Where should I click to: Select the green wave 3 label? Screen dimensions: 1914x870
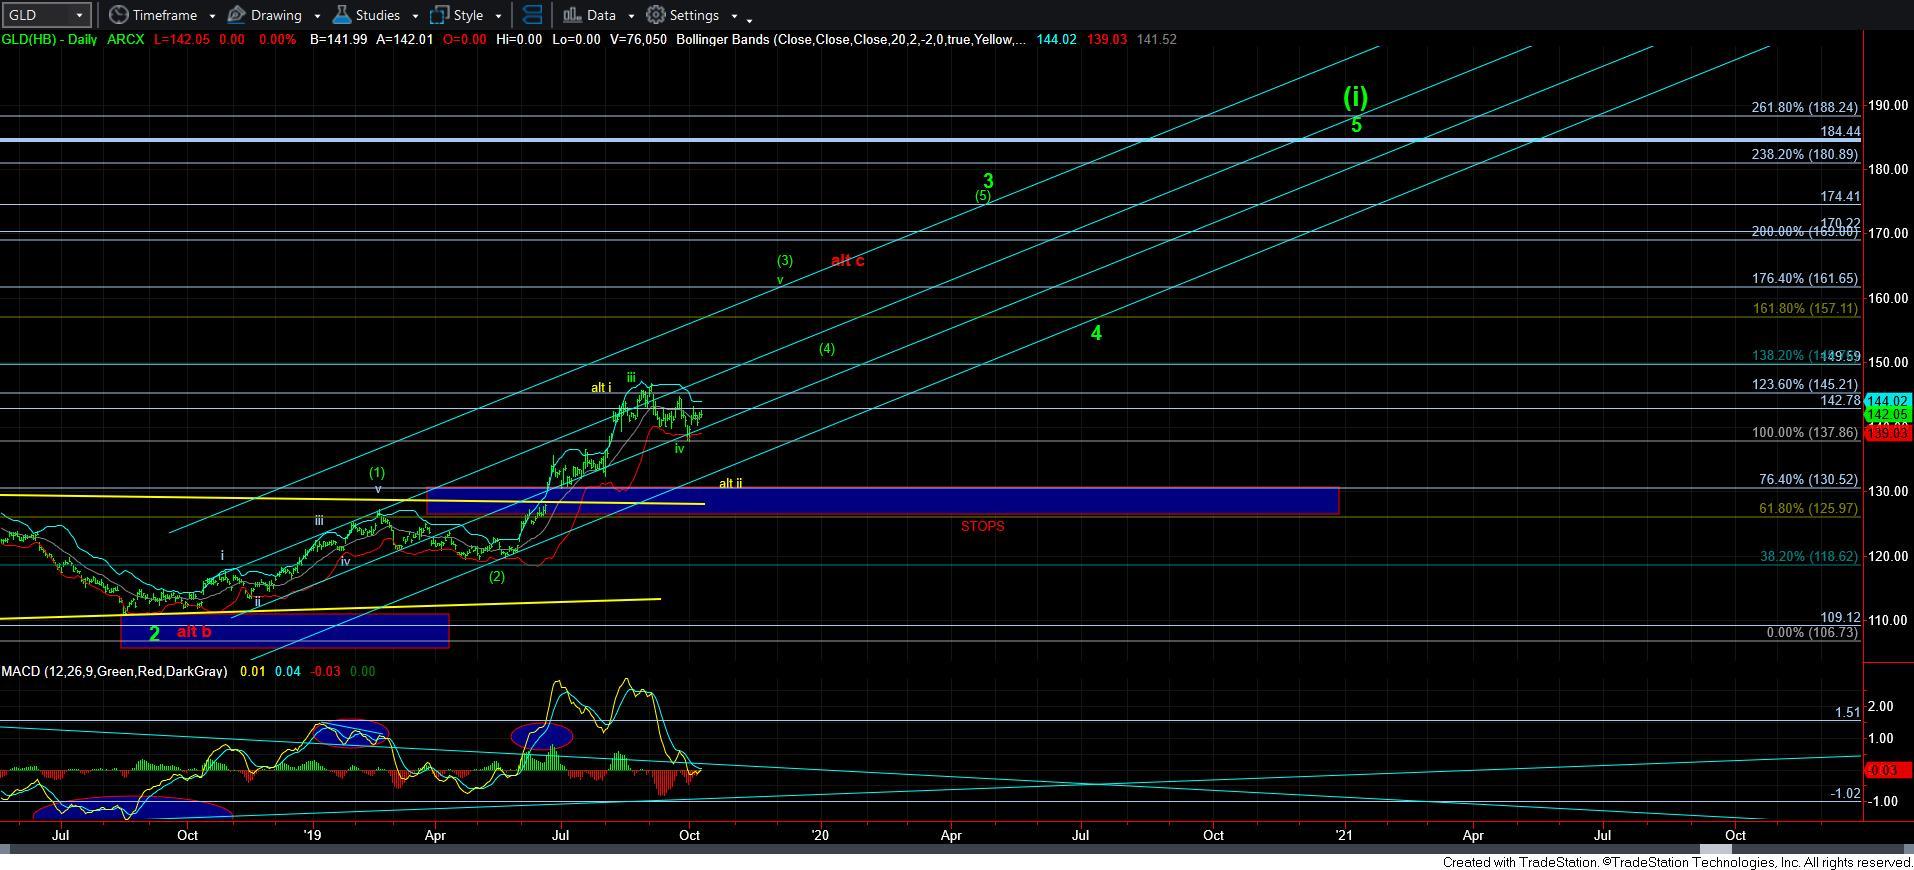(x=988, y=181)
